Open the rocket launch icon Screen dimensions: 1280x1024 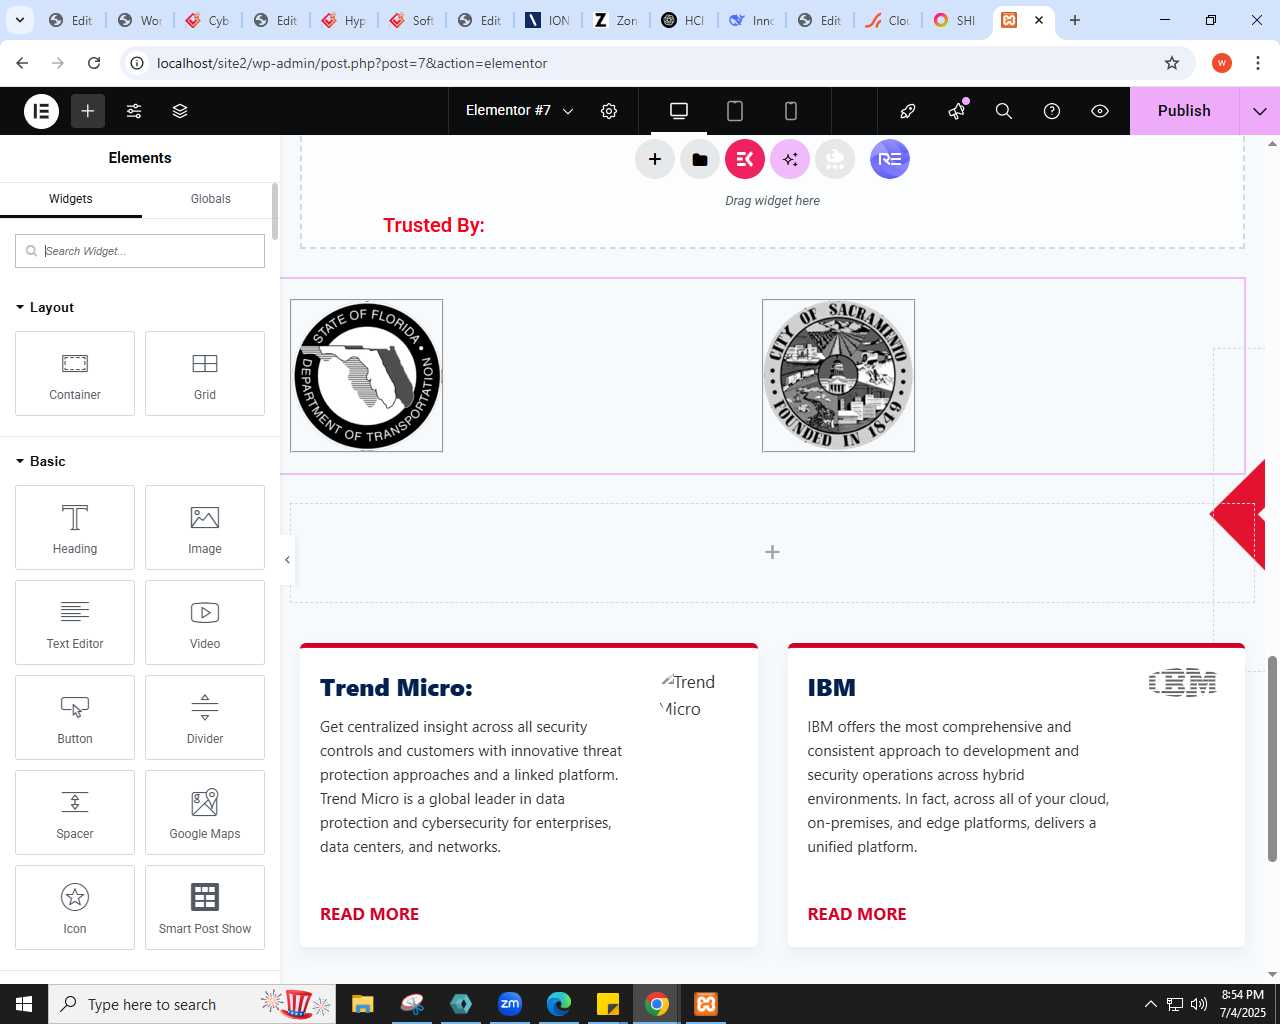pyautogui.click(x=908, y=111)
